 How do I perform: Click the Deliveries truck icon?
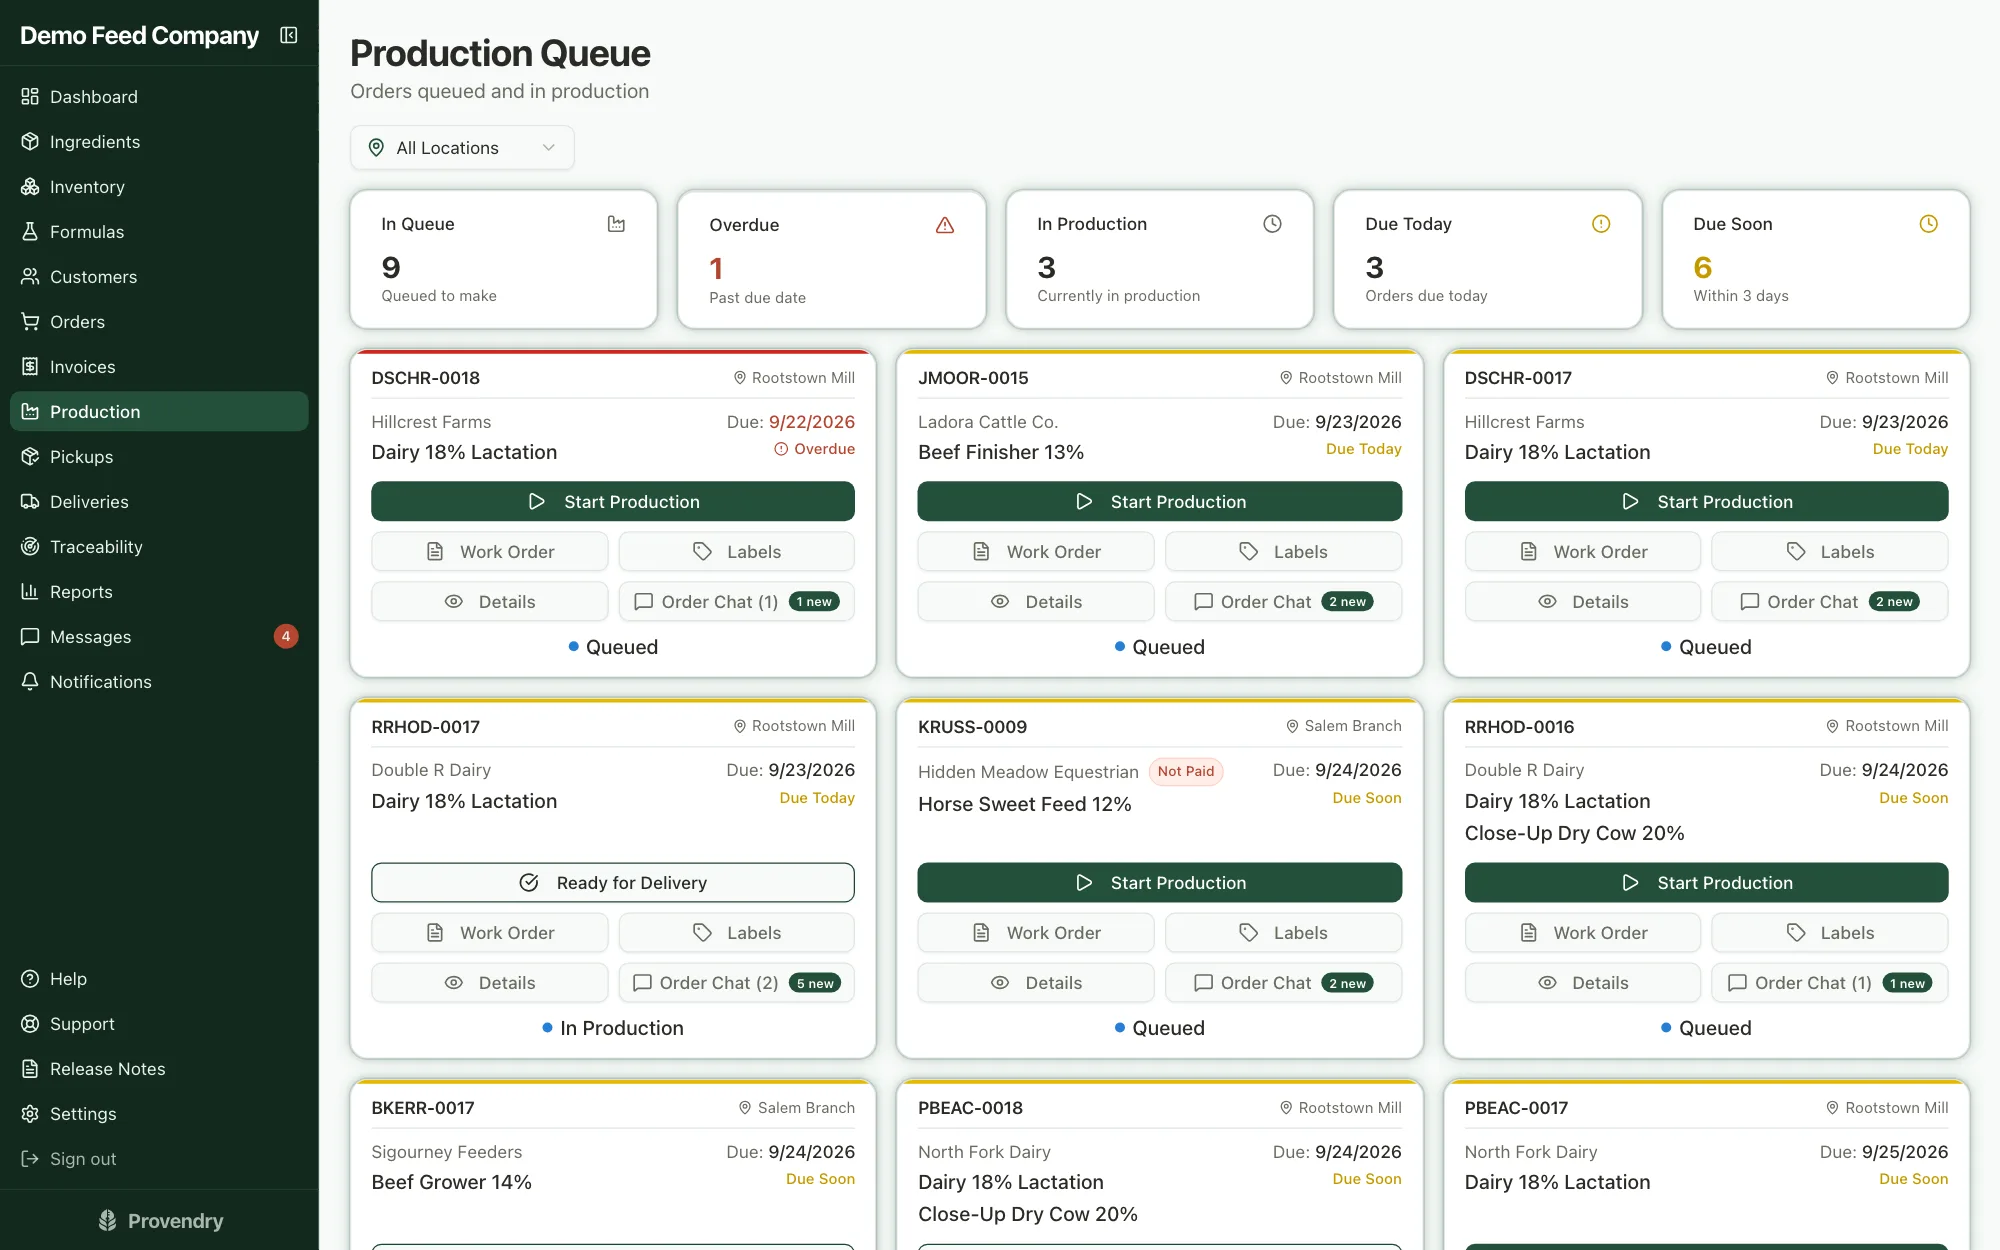point(30,502)
